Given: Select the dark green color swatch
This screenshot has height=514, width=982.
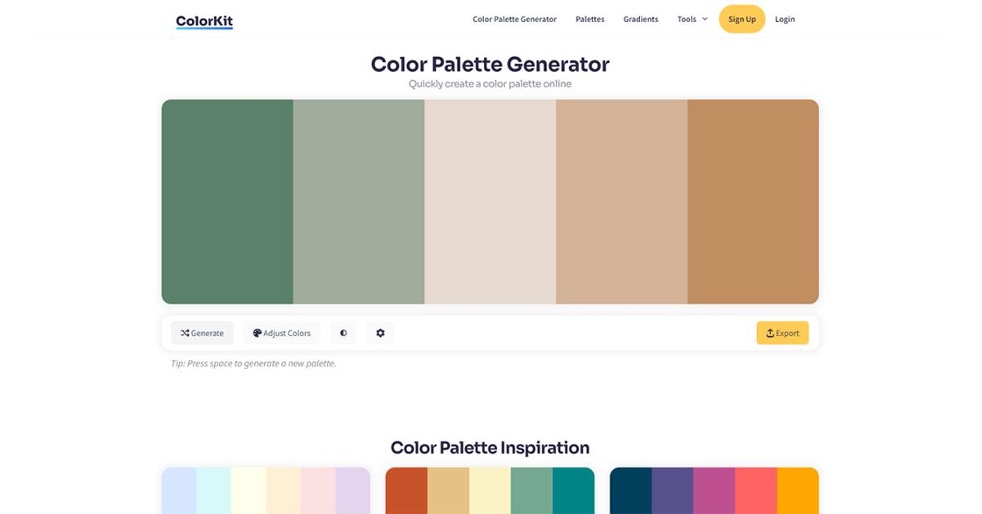Looking at the screenshot, I should pos(227,202).
